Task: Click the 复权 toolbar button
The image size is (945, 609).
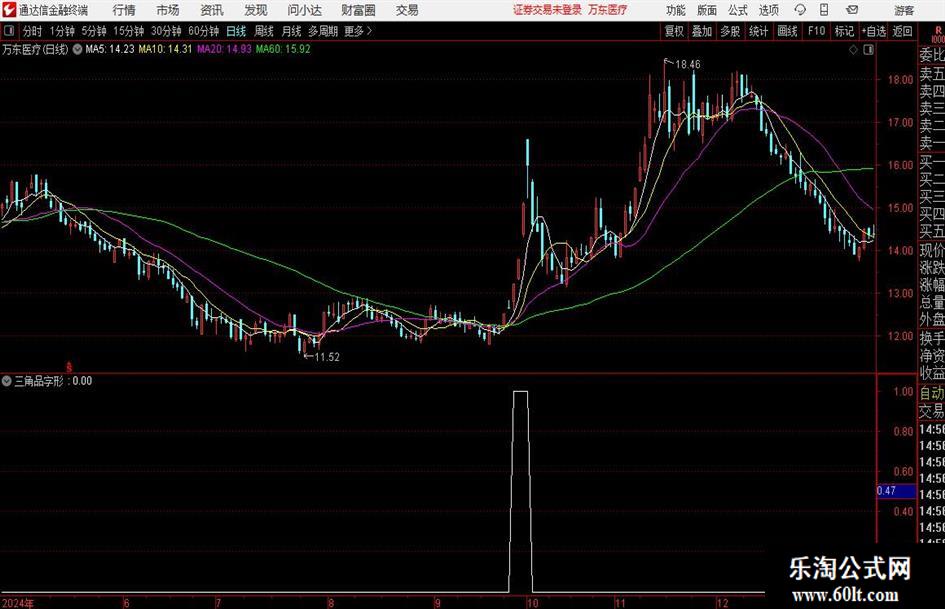Action: [674, 31]
